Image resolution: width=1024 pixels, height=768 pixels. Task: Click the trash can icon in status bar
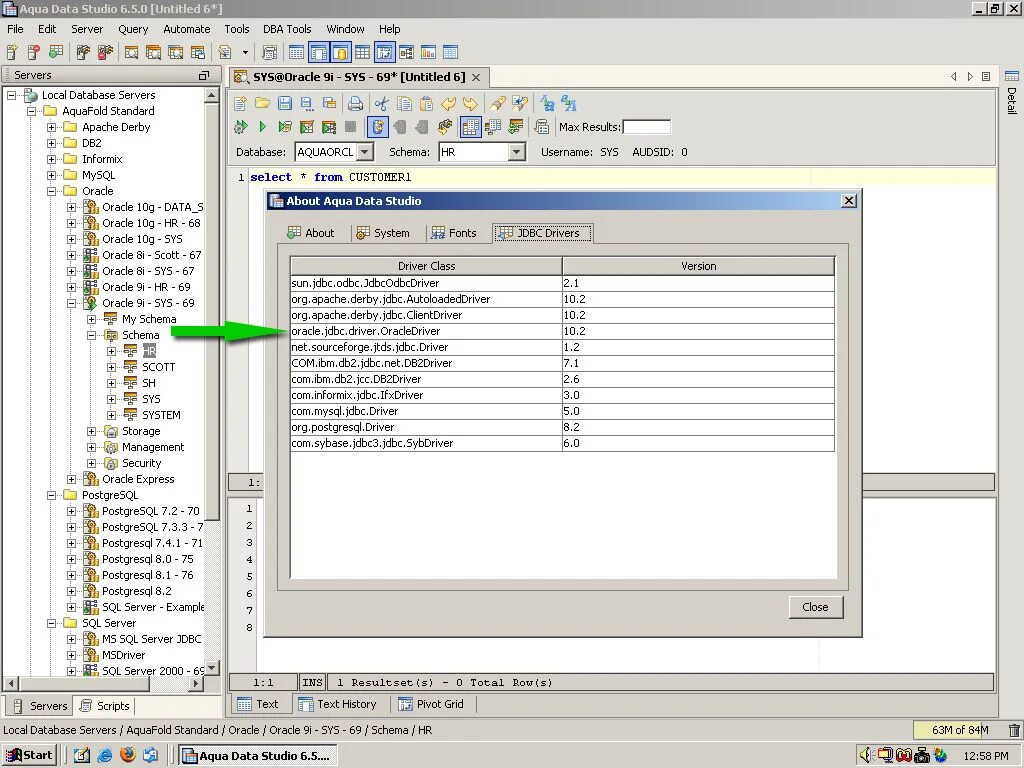1014,730
